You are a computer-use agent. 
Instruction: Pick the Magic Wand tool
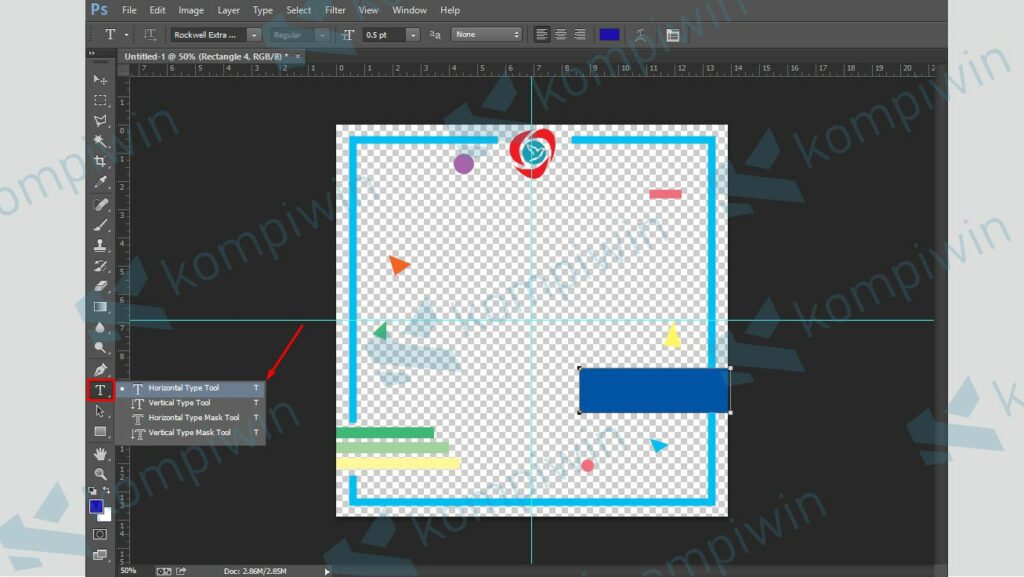point(100,141)
